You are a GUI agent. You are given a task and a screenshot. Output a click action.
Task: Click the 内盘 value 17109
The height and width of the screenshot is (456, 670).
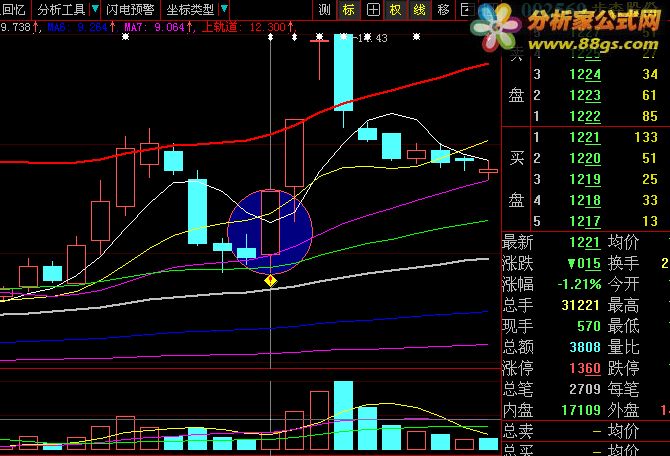click(x=581, y=410)
